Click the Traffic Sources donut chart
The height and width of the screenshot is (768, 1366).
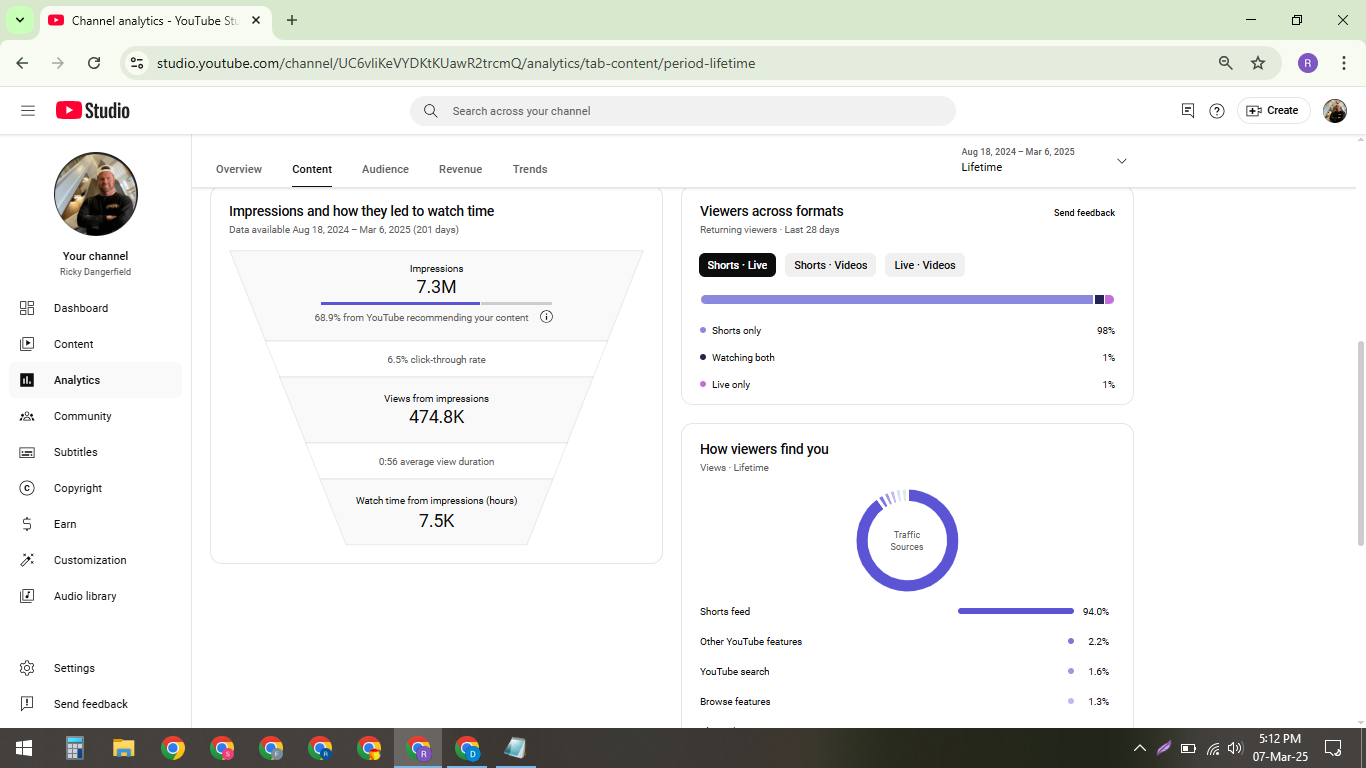(x=907, y=540)
